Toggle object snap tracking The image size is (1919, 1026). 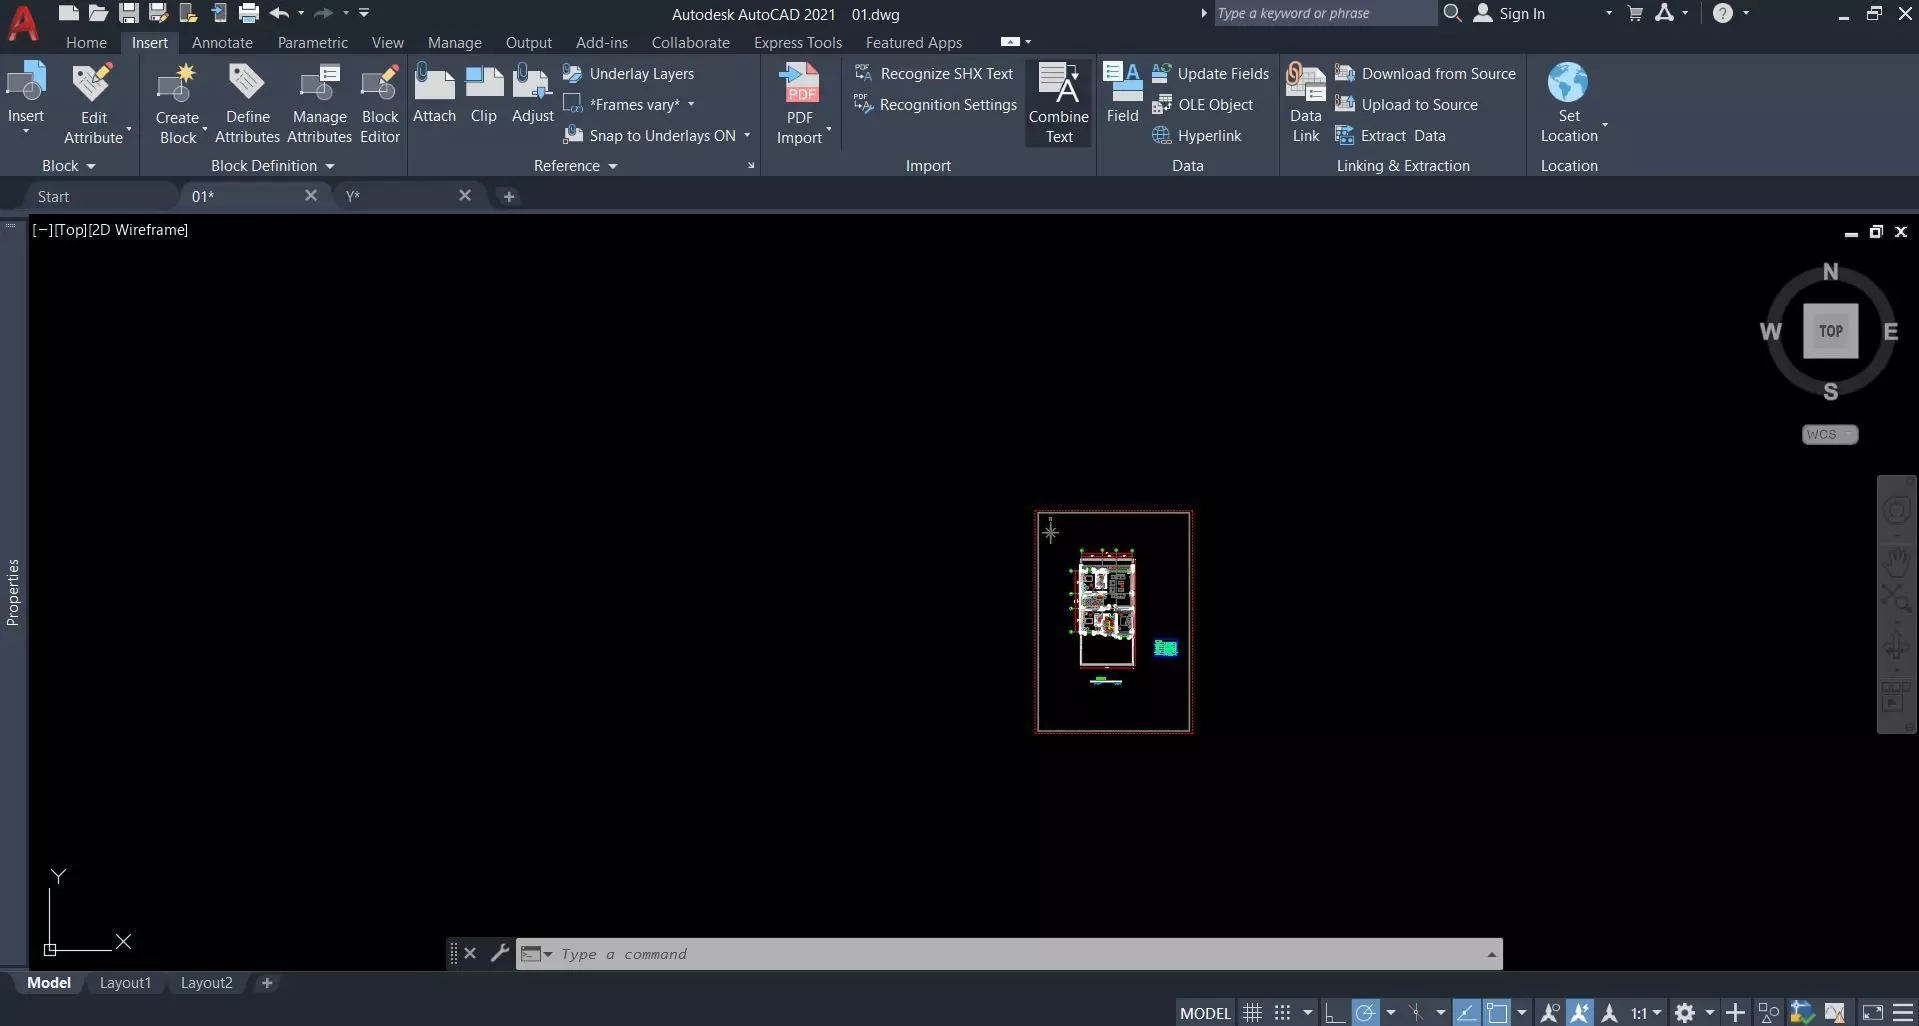pos(1466,1013)
